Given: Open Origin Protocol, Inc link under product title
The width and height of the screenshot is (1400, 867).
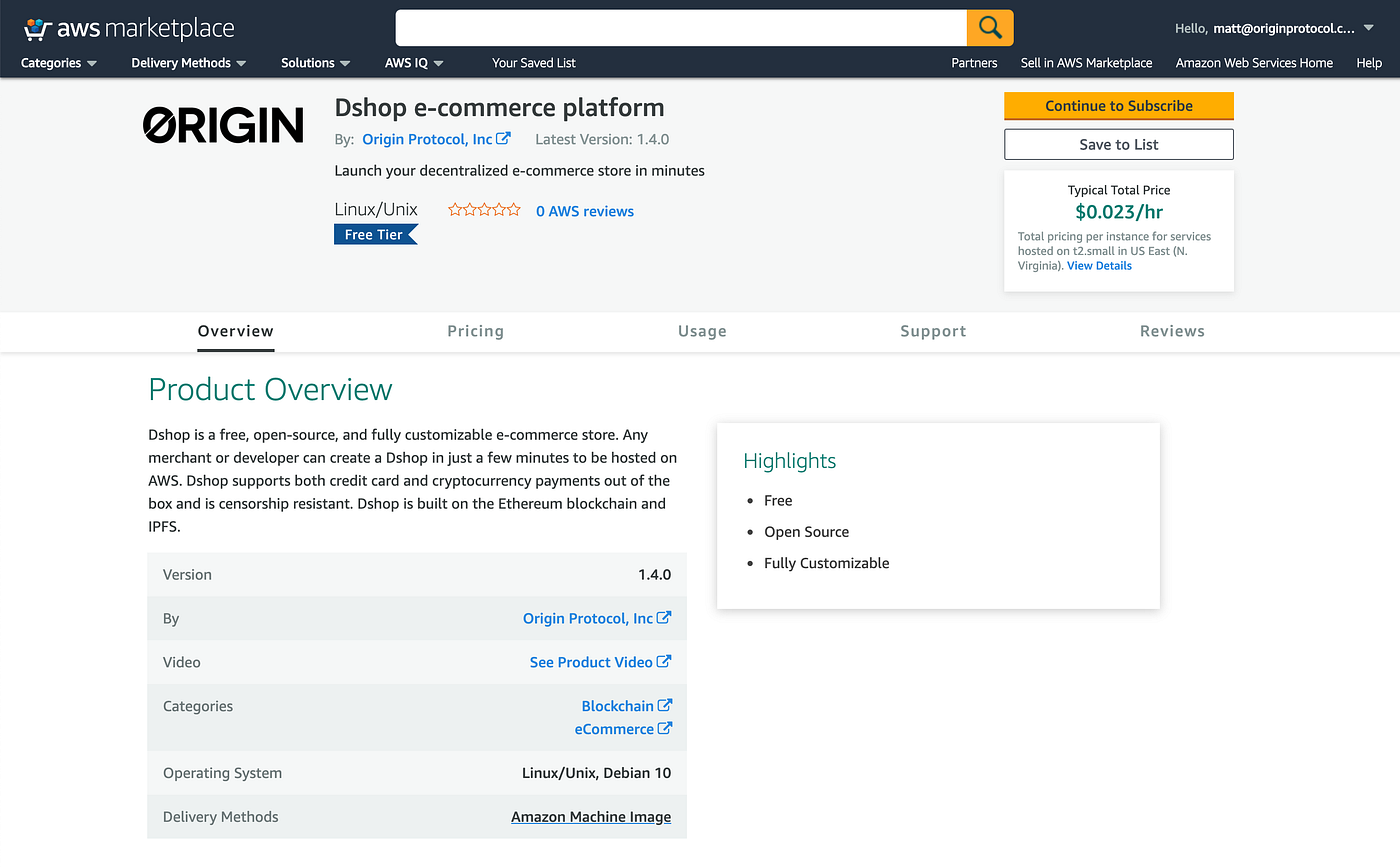Looking at the screenshot, I should click(428, 139).
